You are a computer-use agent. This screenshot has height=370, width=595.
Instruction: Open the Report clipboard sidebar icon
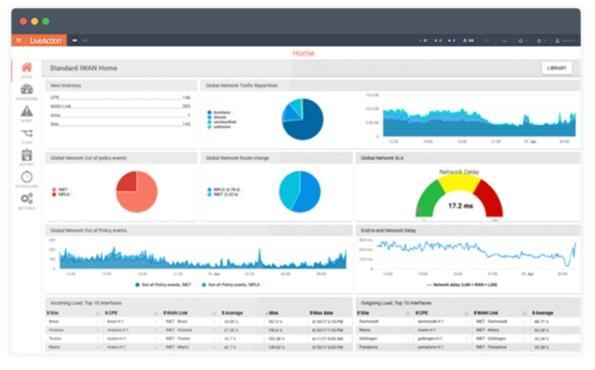(27, 155)
